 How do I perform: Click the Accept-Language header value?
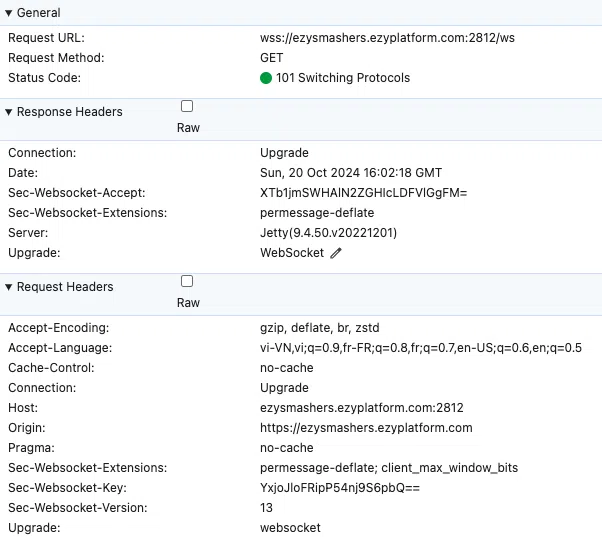click(x=420, y=348)
